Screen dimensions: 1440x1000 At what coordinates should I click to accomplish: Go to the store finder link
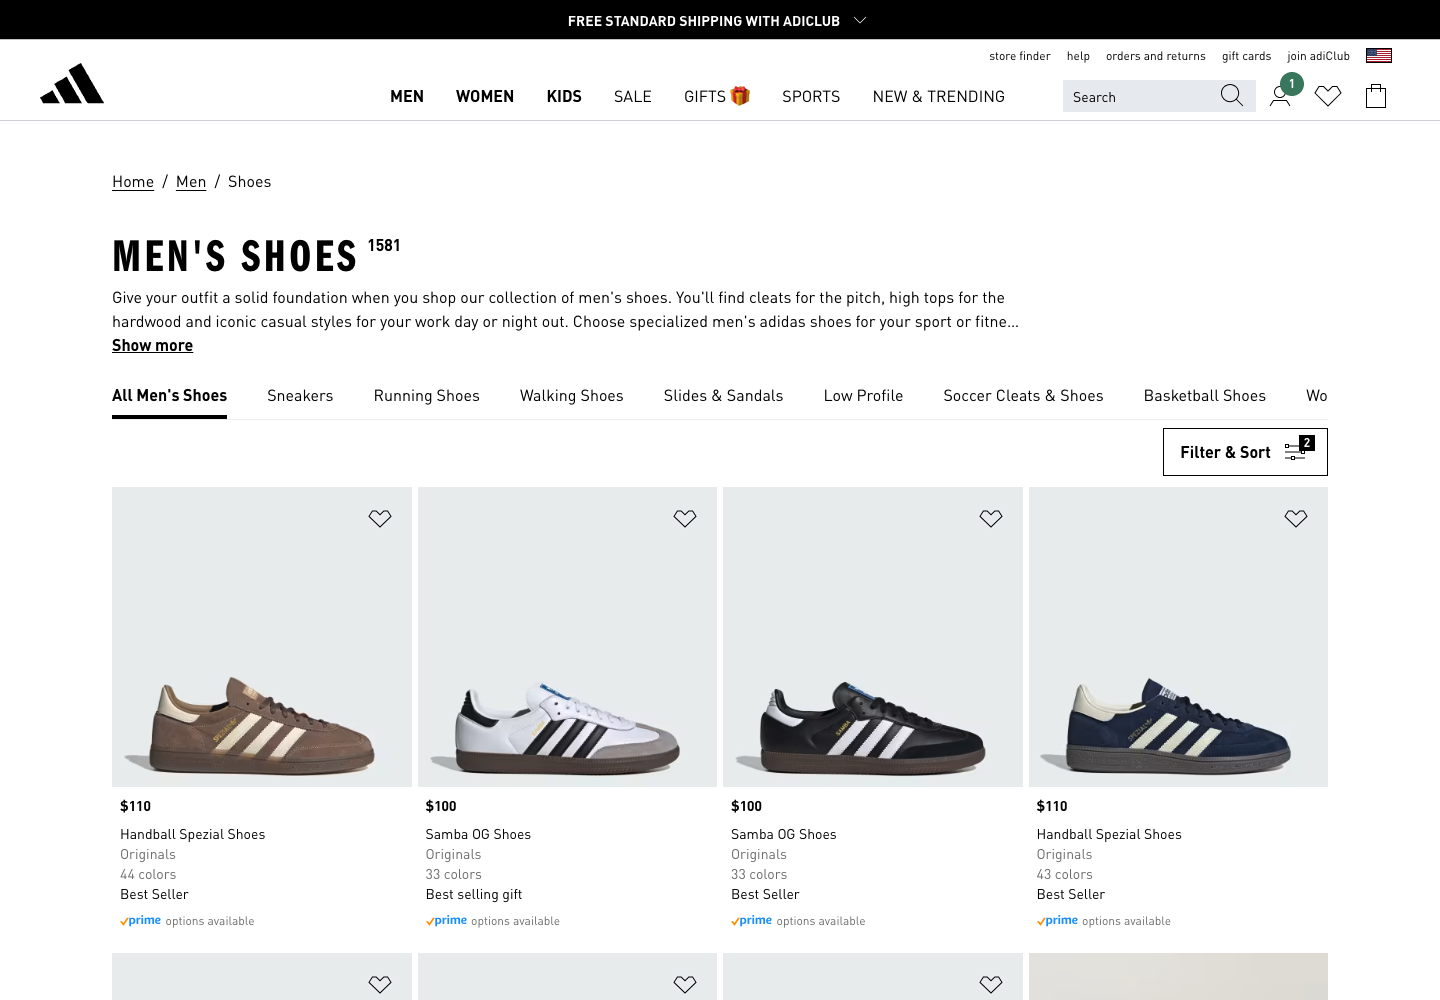pyautogui.click(x=1020, y=56)
